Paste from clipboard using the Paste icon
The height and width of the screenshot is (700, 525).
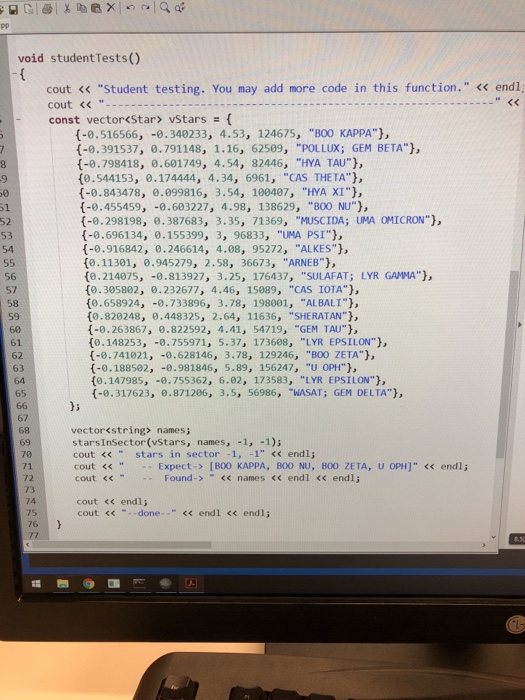coord(96,8)
